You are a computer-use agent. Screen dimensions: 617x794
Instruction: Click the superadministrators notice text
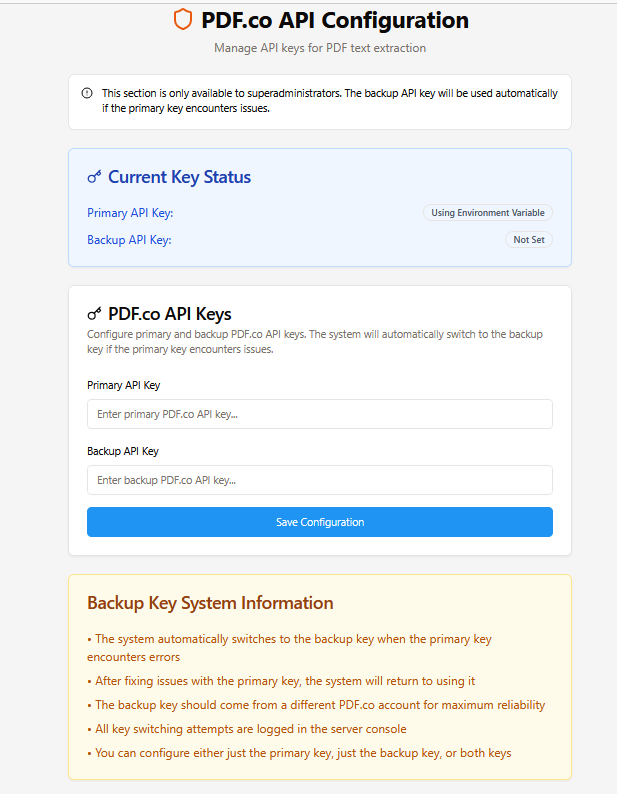click(329, 101)
